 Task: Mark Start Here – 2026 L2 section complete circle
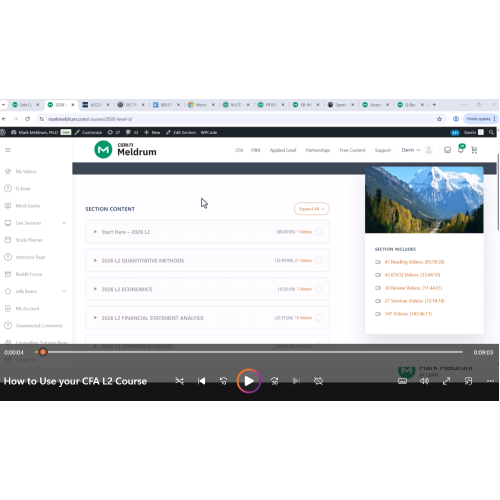coord(319,232)
